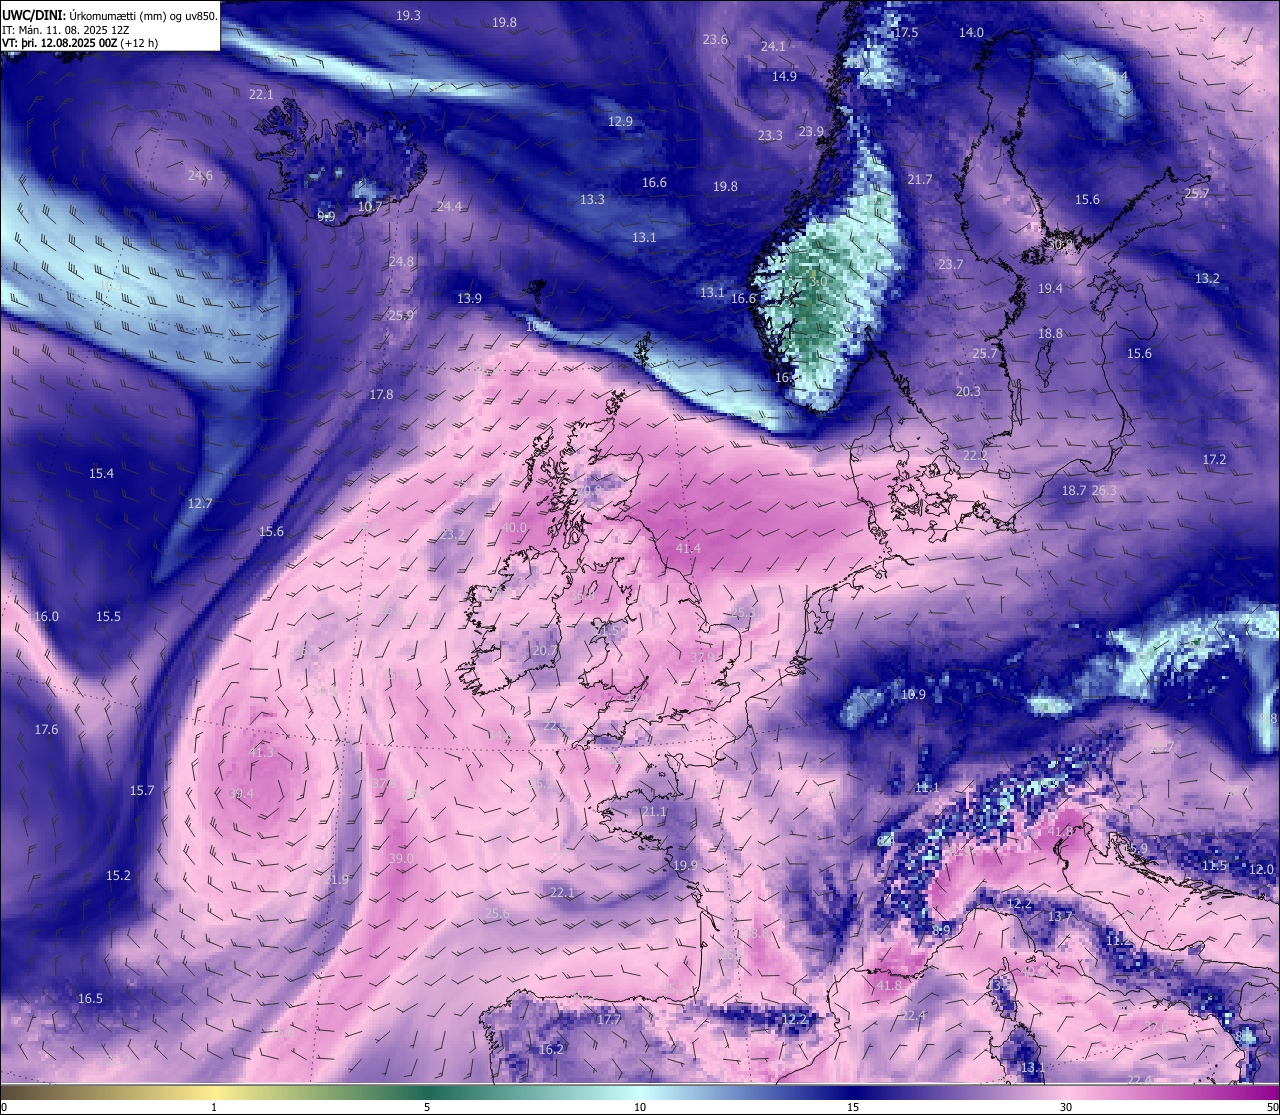Click the UWC/DINI title text
Screen dimensions: 1280x1115
[x=34, y=15]
